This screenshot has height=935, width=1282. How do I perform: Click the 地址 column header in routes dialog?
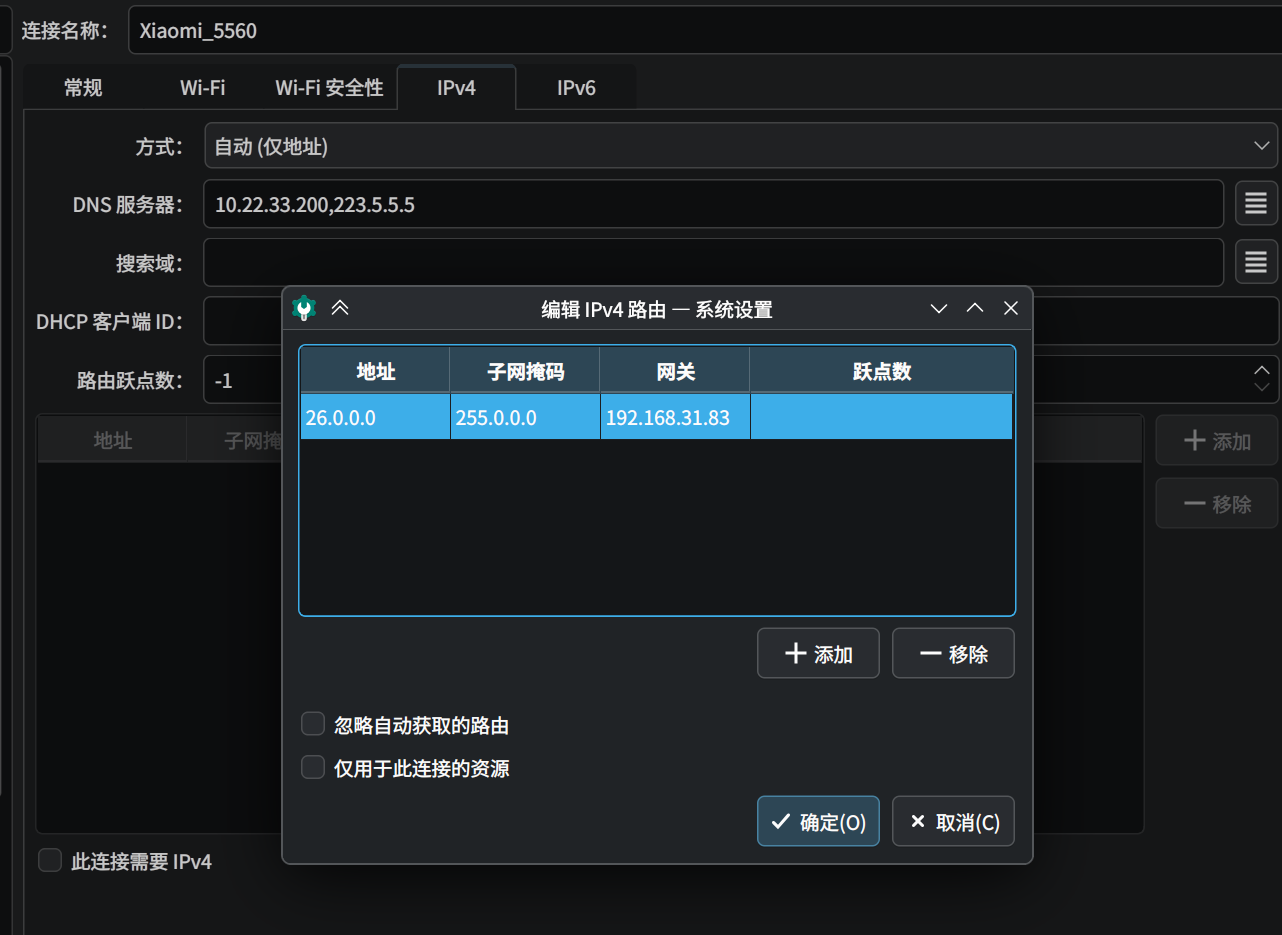(x=375, y=371)
